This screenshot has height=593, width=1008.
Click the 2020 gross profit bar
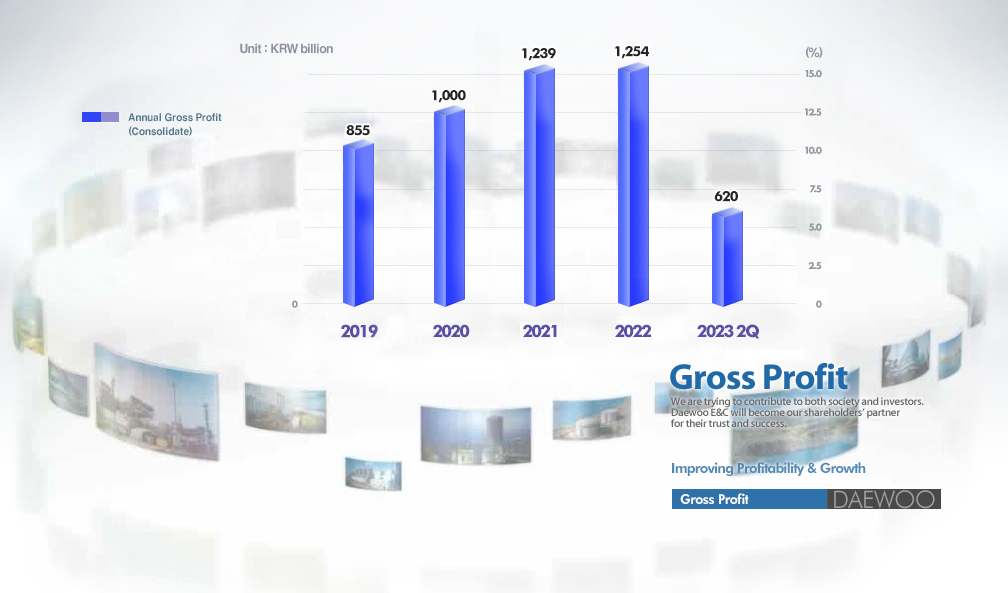449,206
